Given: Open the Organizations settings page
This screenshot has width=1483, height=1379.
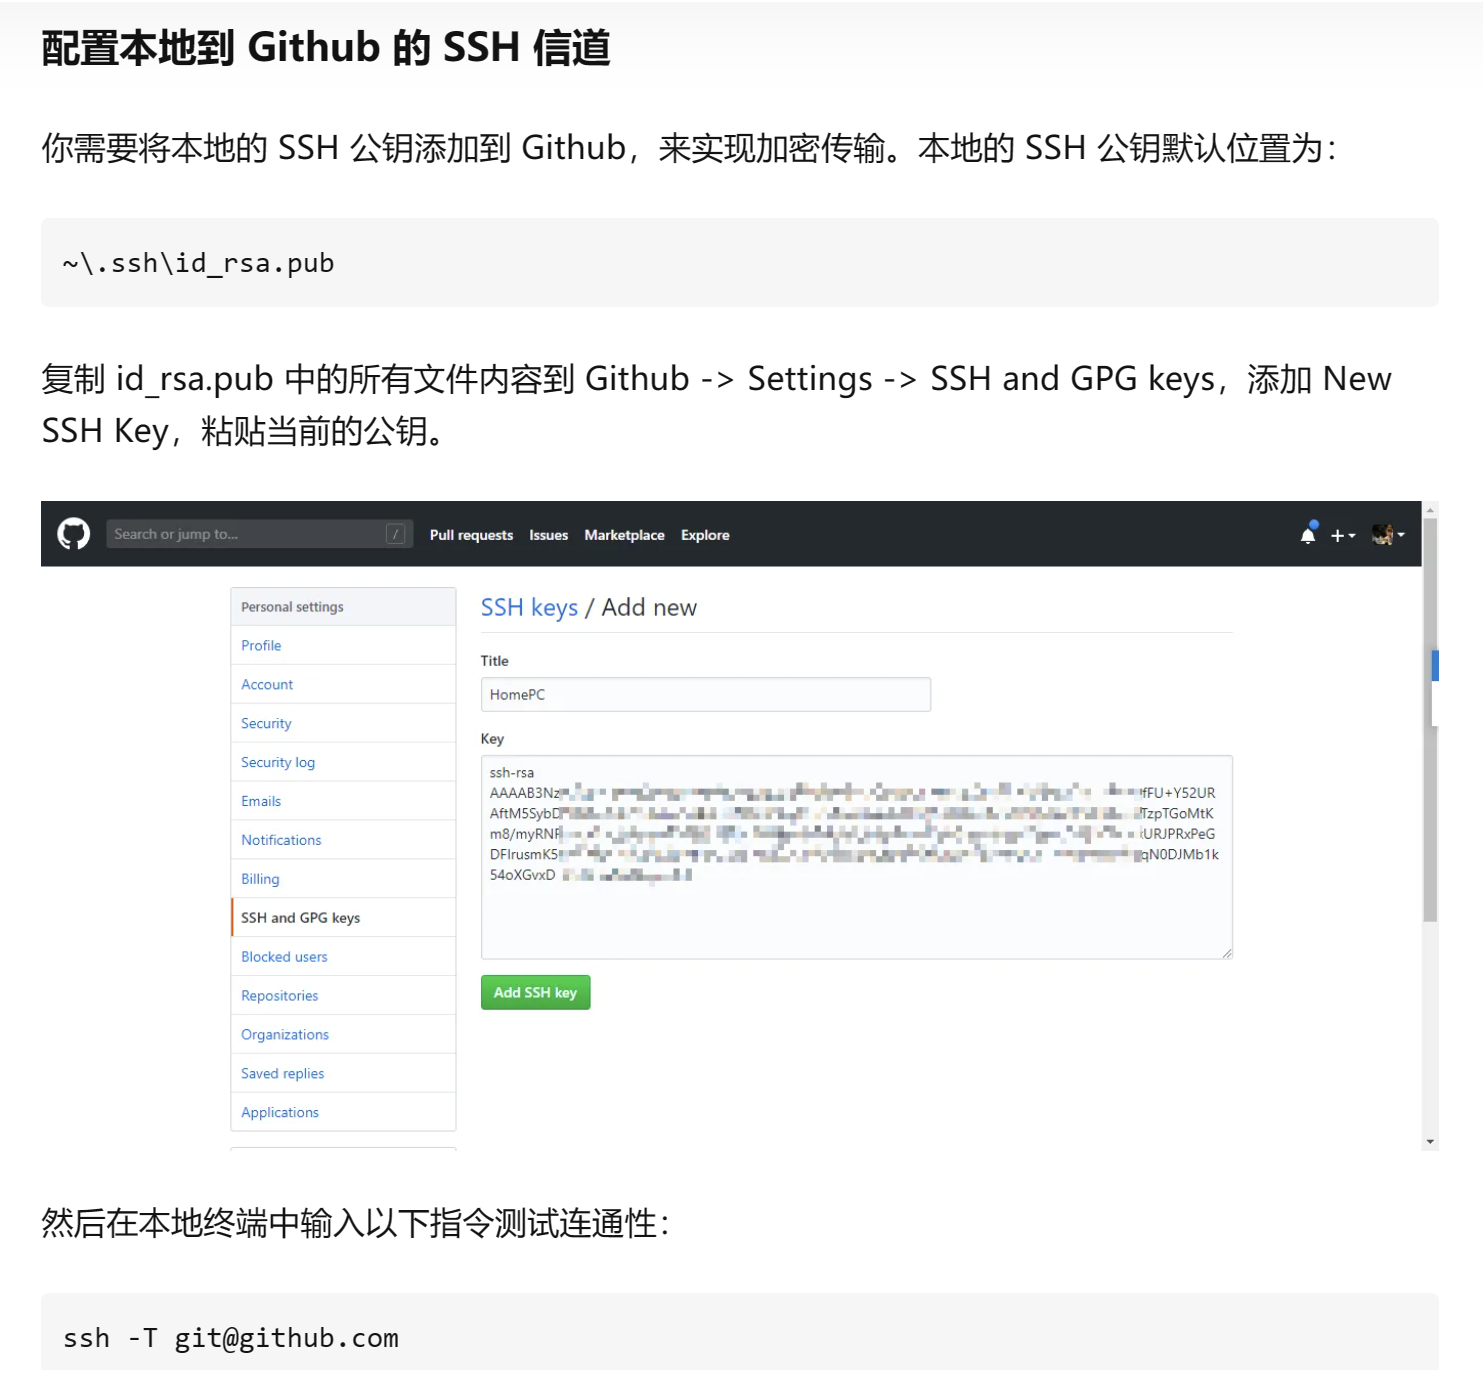Looking at the screenshot, I should point(343,1035).
